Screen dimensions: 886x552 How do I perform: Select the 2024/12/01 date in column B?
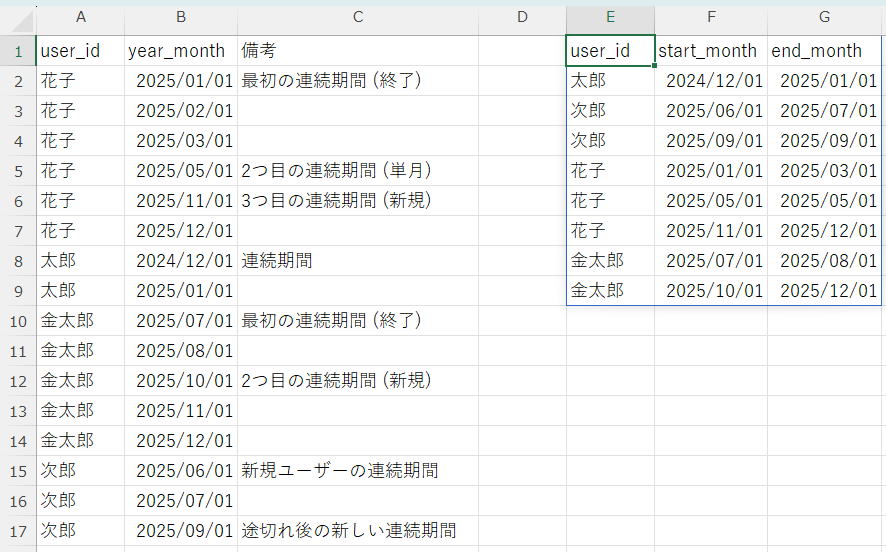click(x=182, y=261)
